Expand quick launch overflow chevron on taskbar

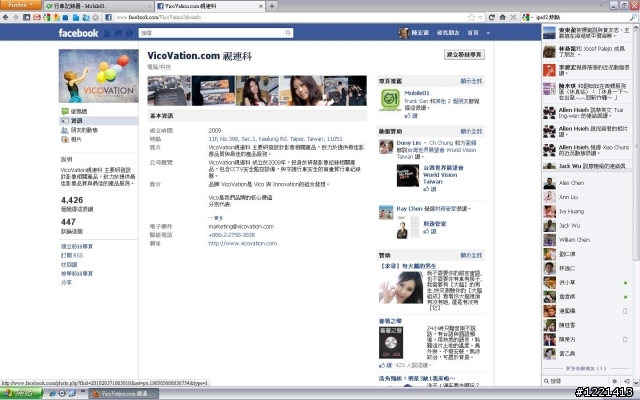coord(82,391)
